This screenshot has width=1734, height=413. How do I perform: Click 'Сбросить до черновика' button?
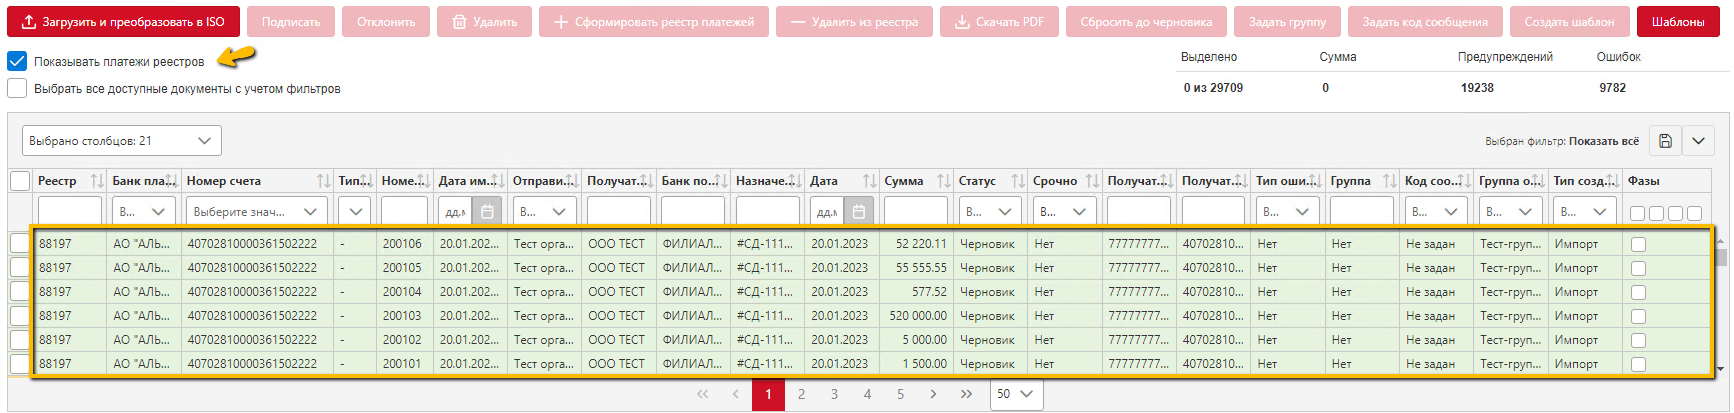pos(1146,21)
